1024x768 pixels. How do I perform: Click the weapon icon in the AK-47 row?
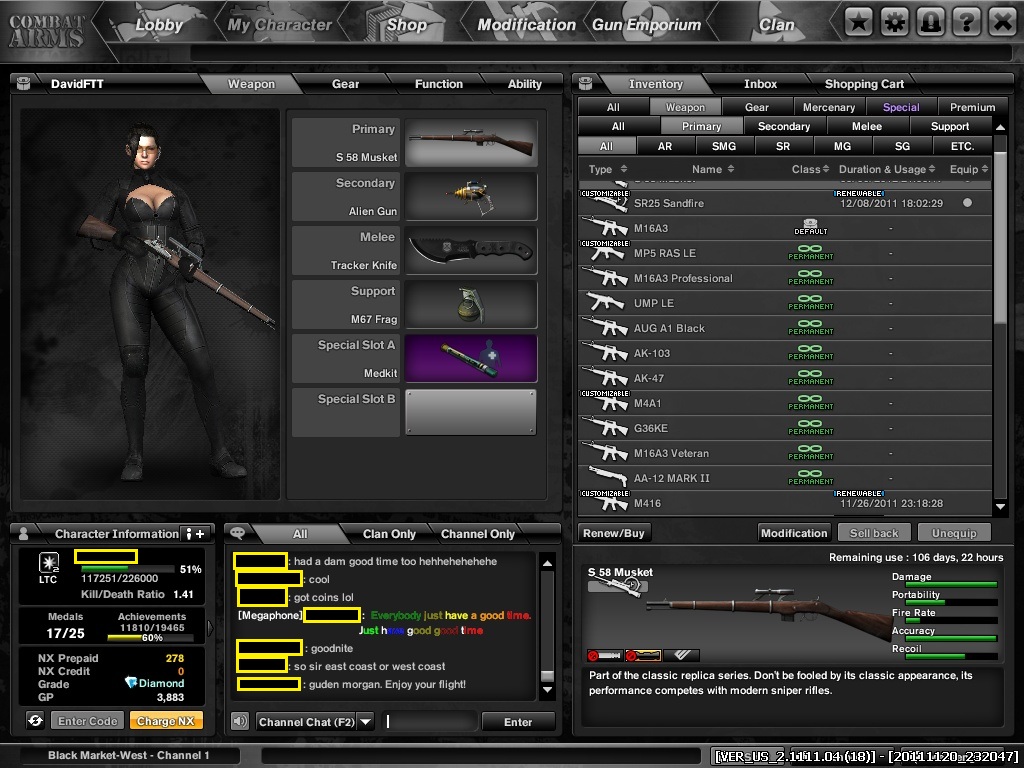605,377
